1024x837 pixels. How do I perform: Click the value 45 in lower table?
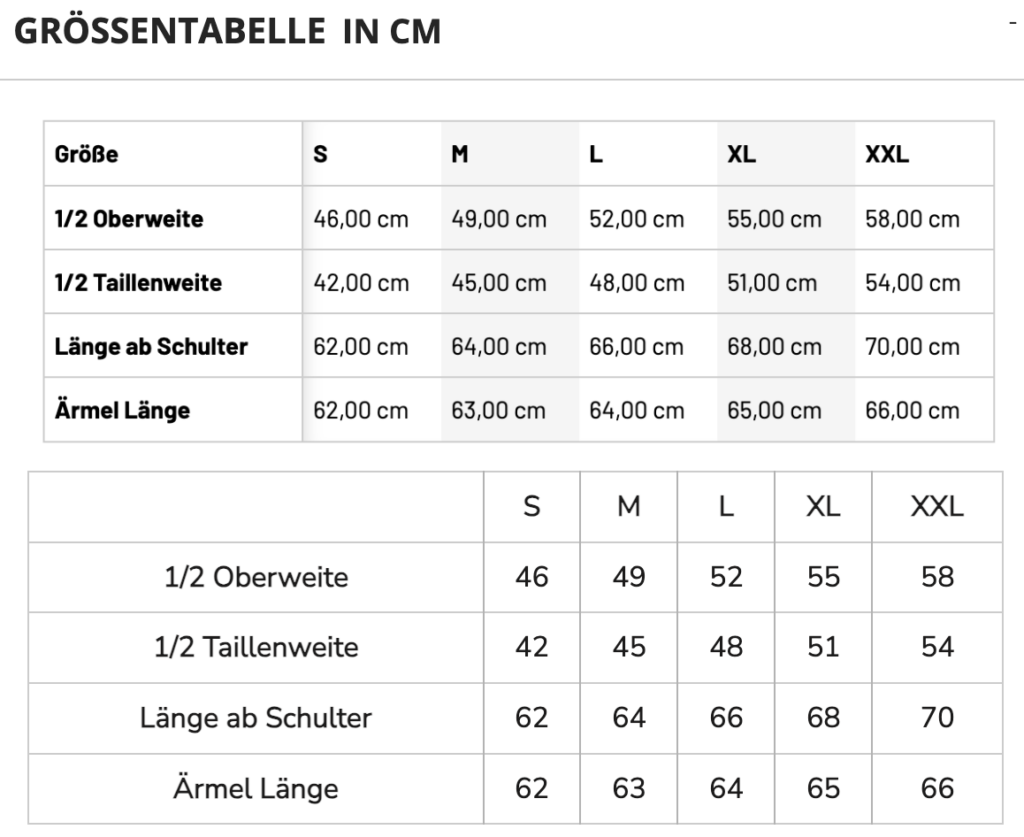pyautogui.click(x=629, y=647)
